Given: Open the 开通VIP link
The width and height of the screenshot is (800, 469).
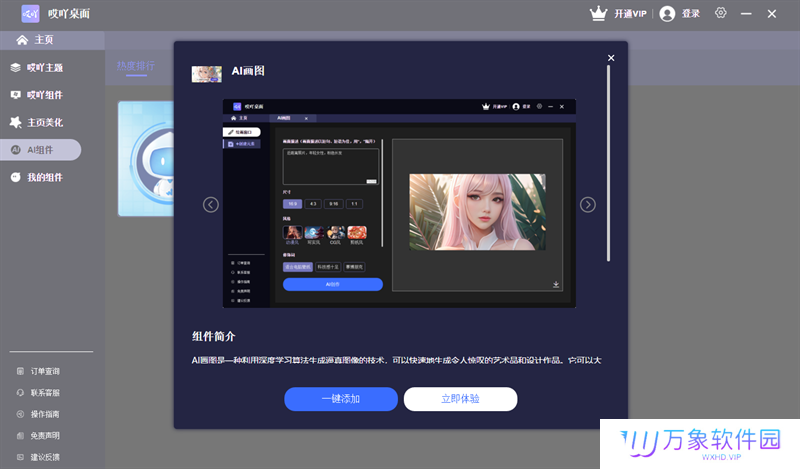Looking at the screenshot, I should [x=630, y=14].
